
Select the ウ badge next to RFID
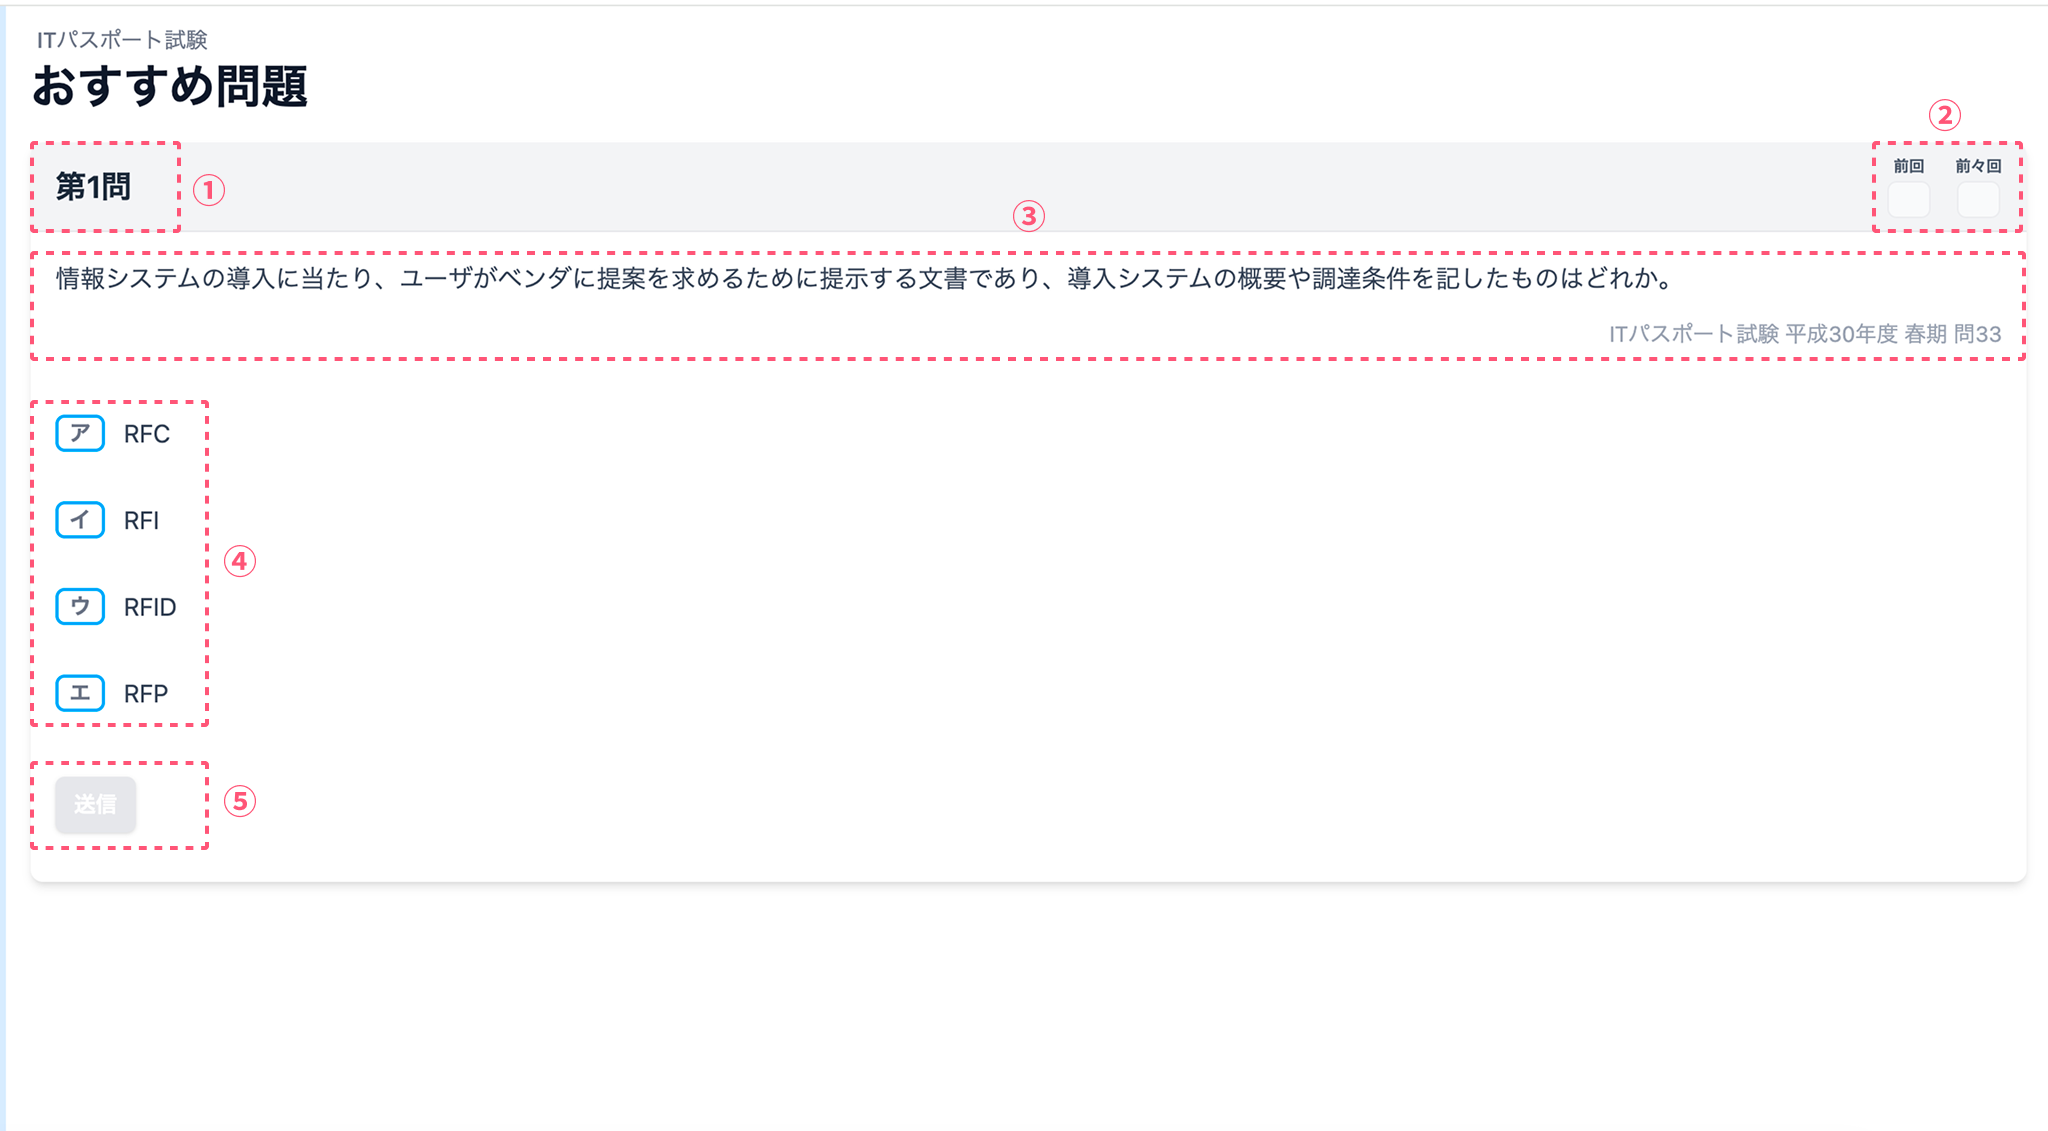(79, 606)
